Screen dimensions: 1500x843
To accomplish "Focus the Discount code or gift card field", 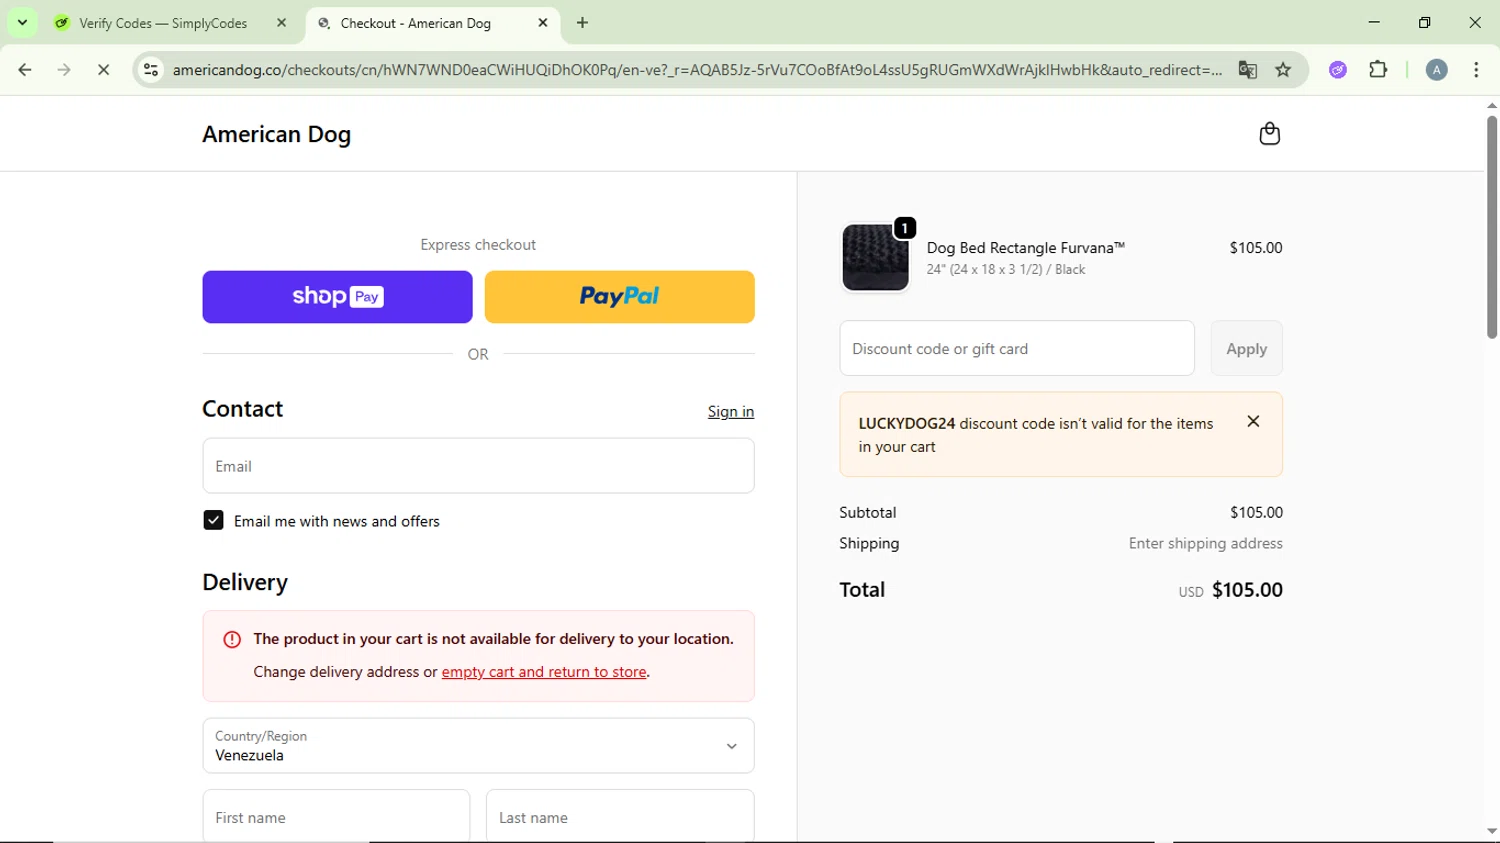I will pyautogui.click(x=1017, y=348).
